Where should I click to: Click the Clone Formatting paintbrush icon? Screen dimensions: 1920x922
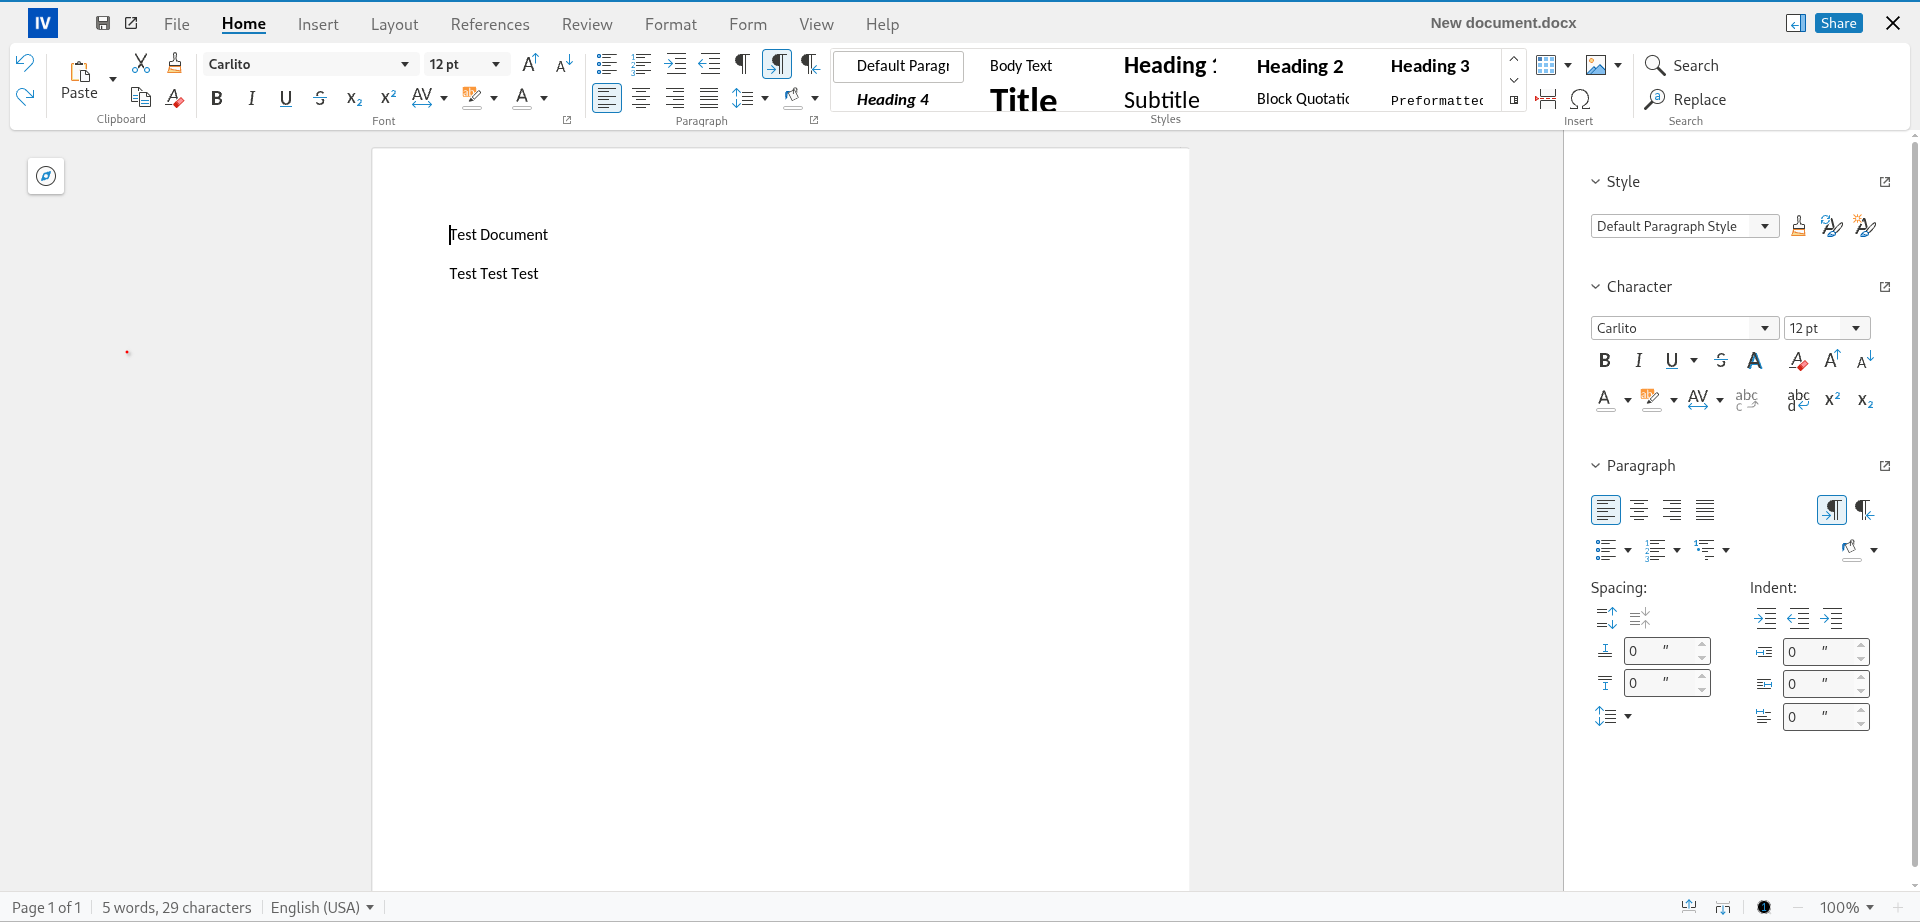click(x=174, y=64)
